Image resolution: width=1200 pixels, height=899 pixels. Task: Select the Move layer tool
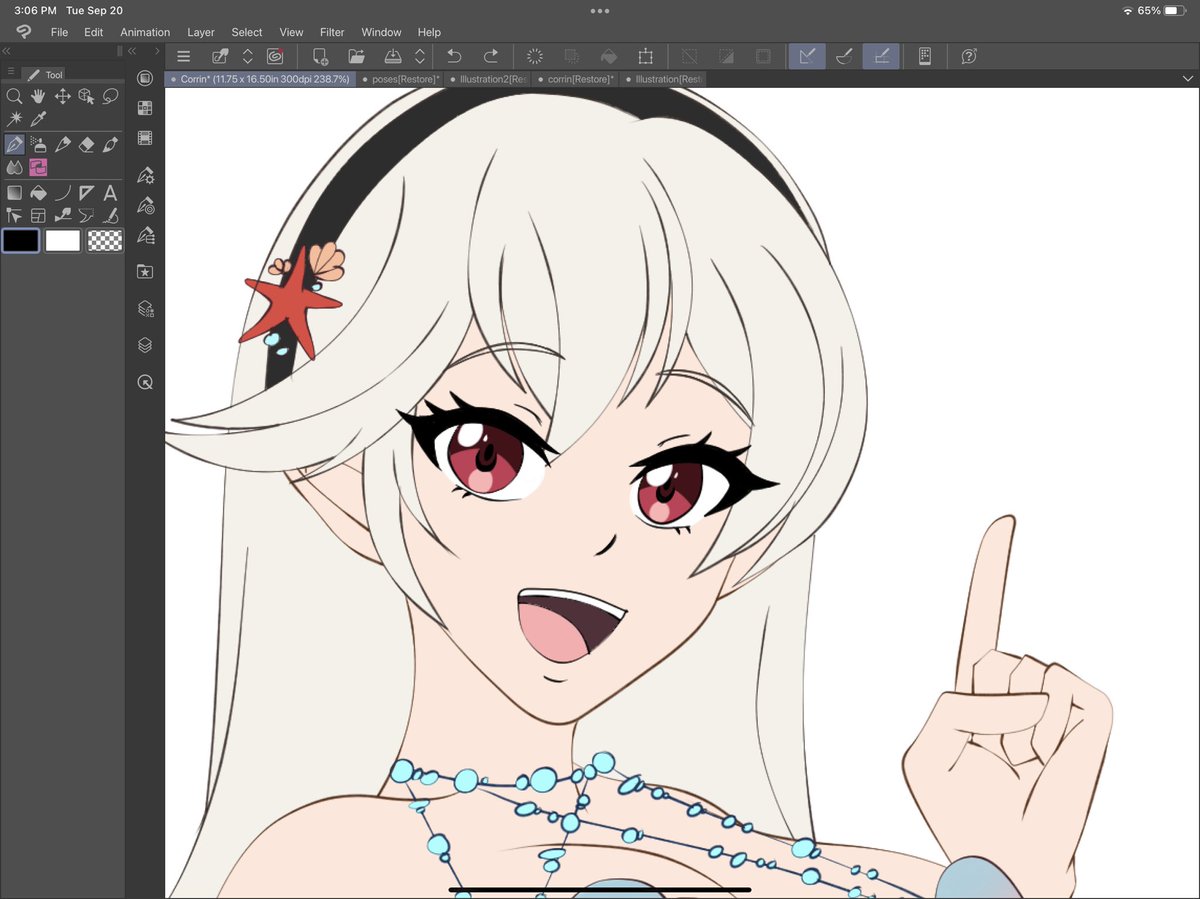62,96
